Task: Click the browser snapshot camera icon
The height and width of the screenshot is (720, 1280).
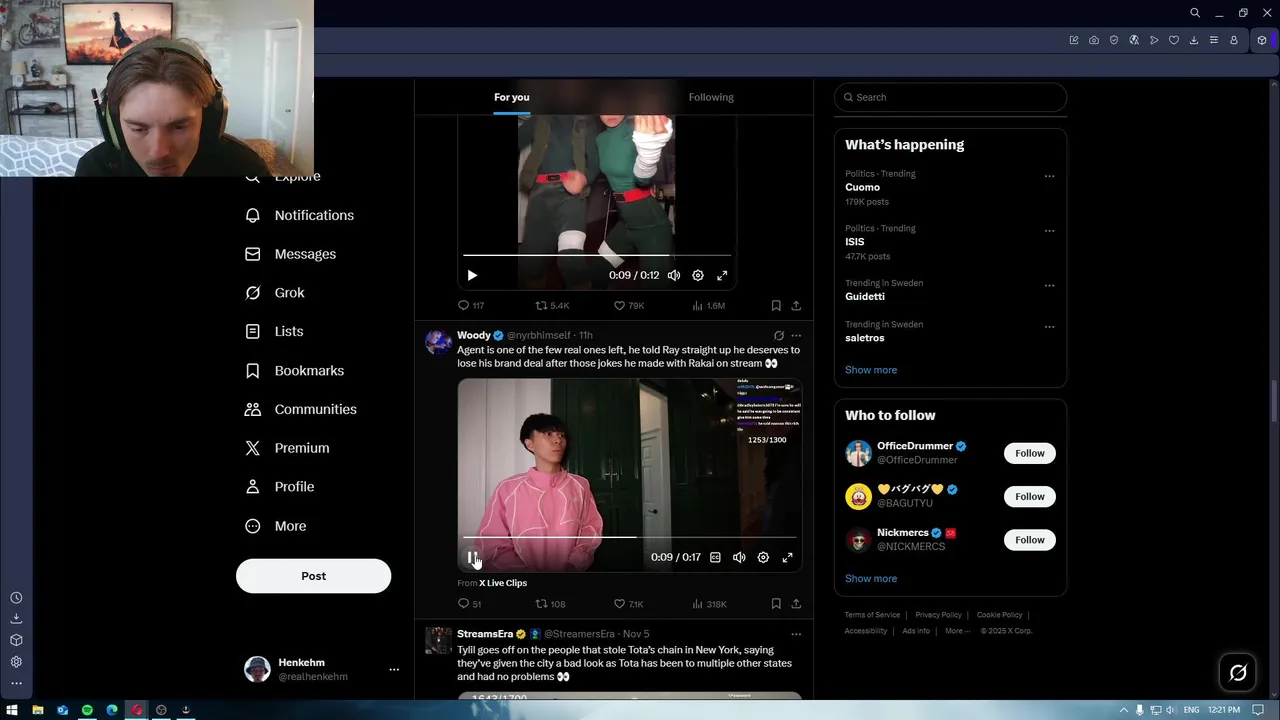Action: [x=1094, y=40]
